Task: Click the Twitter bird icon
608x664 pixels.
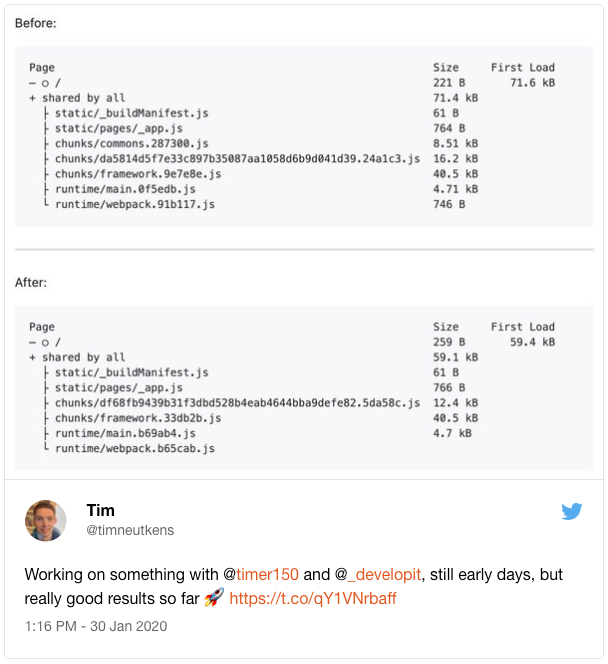Action: tap(572, 511)
